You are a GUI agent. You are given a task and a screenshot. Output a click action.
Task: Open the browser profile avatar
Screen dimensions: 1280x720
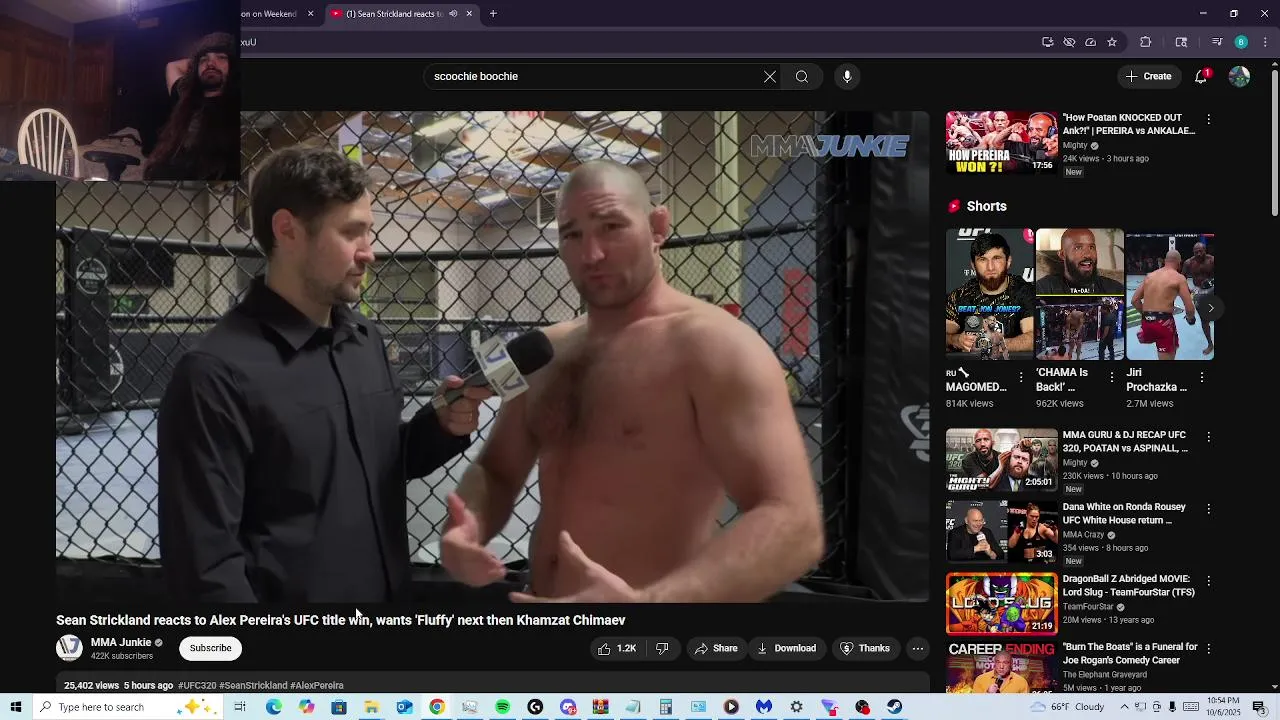click(1241, 42)
